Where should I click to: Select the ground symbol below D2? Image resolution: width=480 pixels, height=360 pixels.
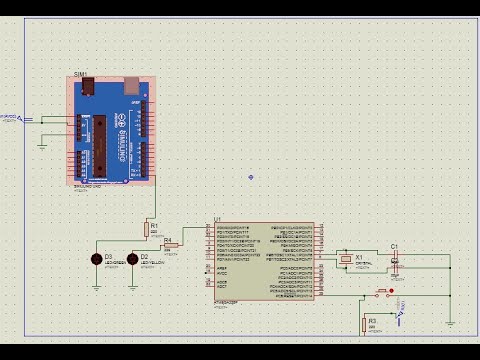coord(133,288)
